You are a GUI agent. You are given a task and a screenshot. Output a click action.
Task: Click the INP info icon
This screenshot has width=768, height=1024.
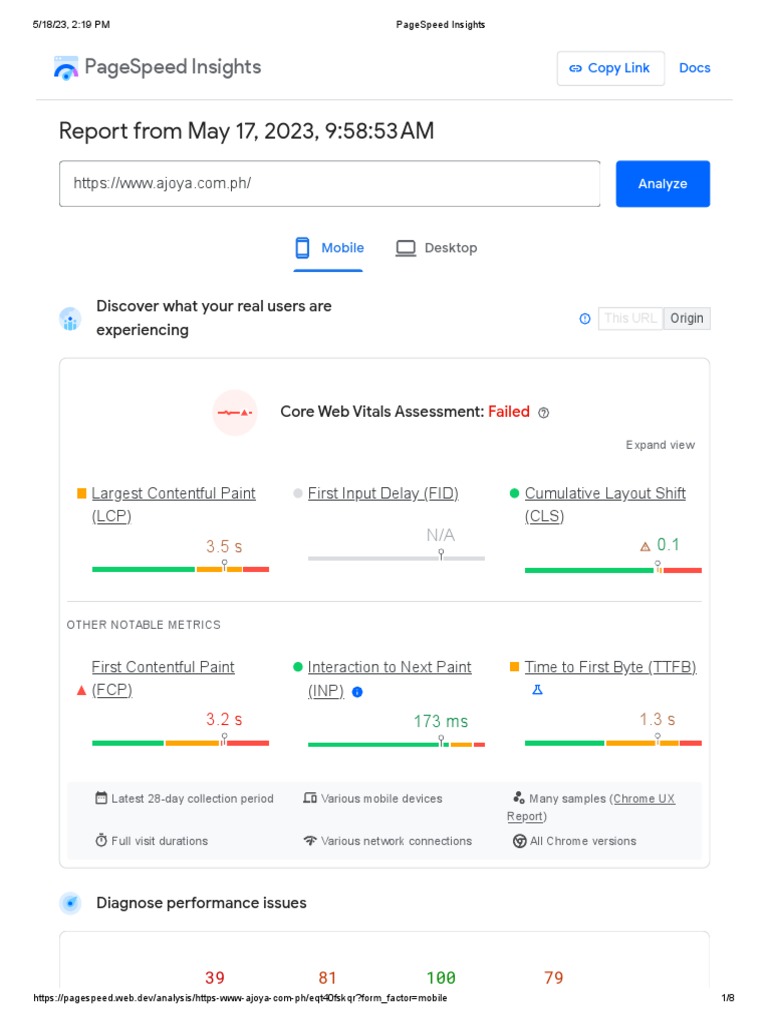pyautogui.click(x=357, y=691)
